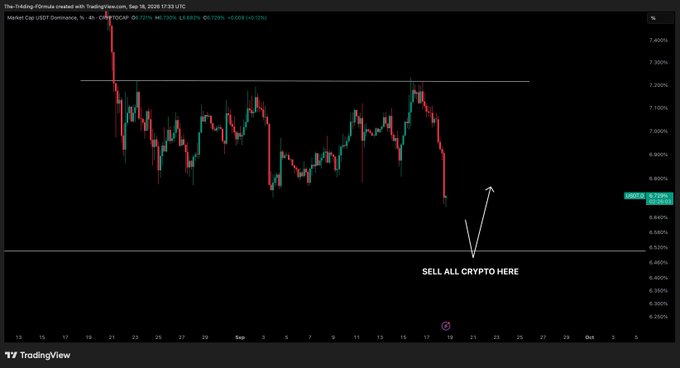
Task: Click the 6.640% price axis label
Action: pyautogui.click(x=658, y=218)
